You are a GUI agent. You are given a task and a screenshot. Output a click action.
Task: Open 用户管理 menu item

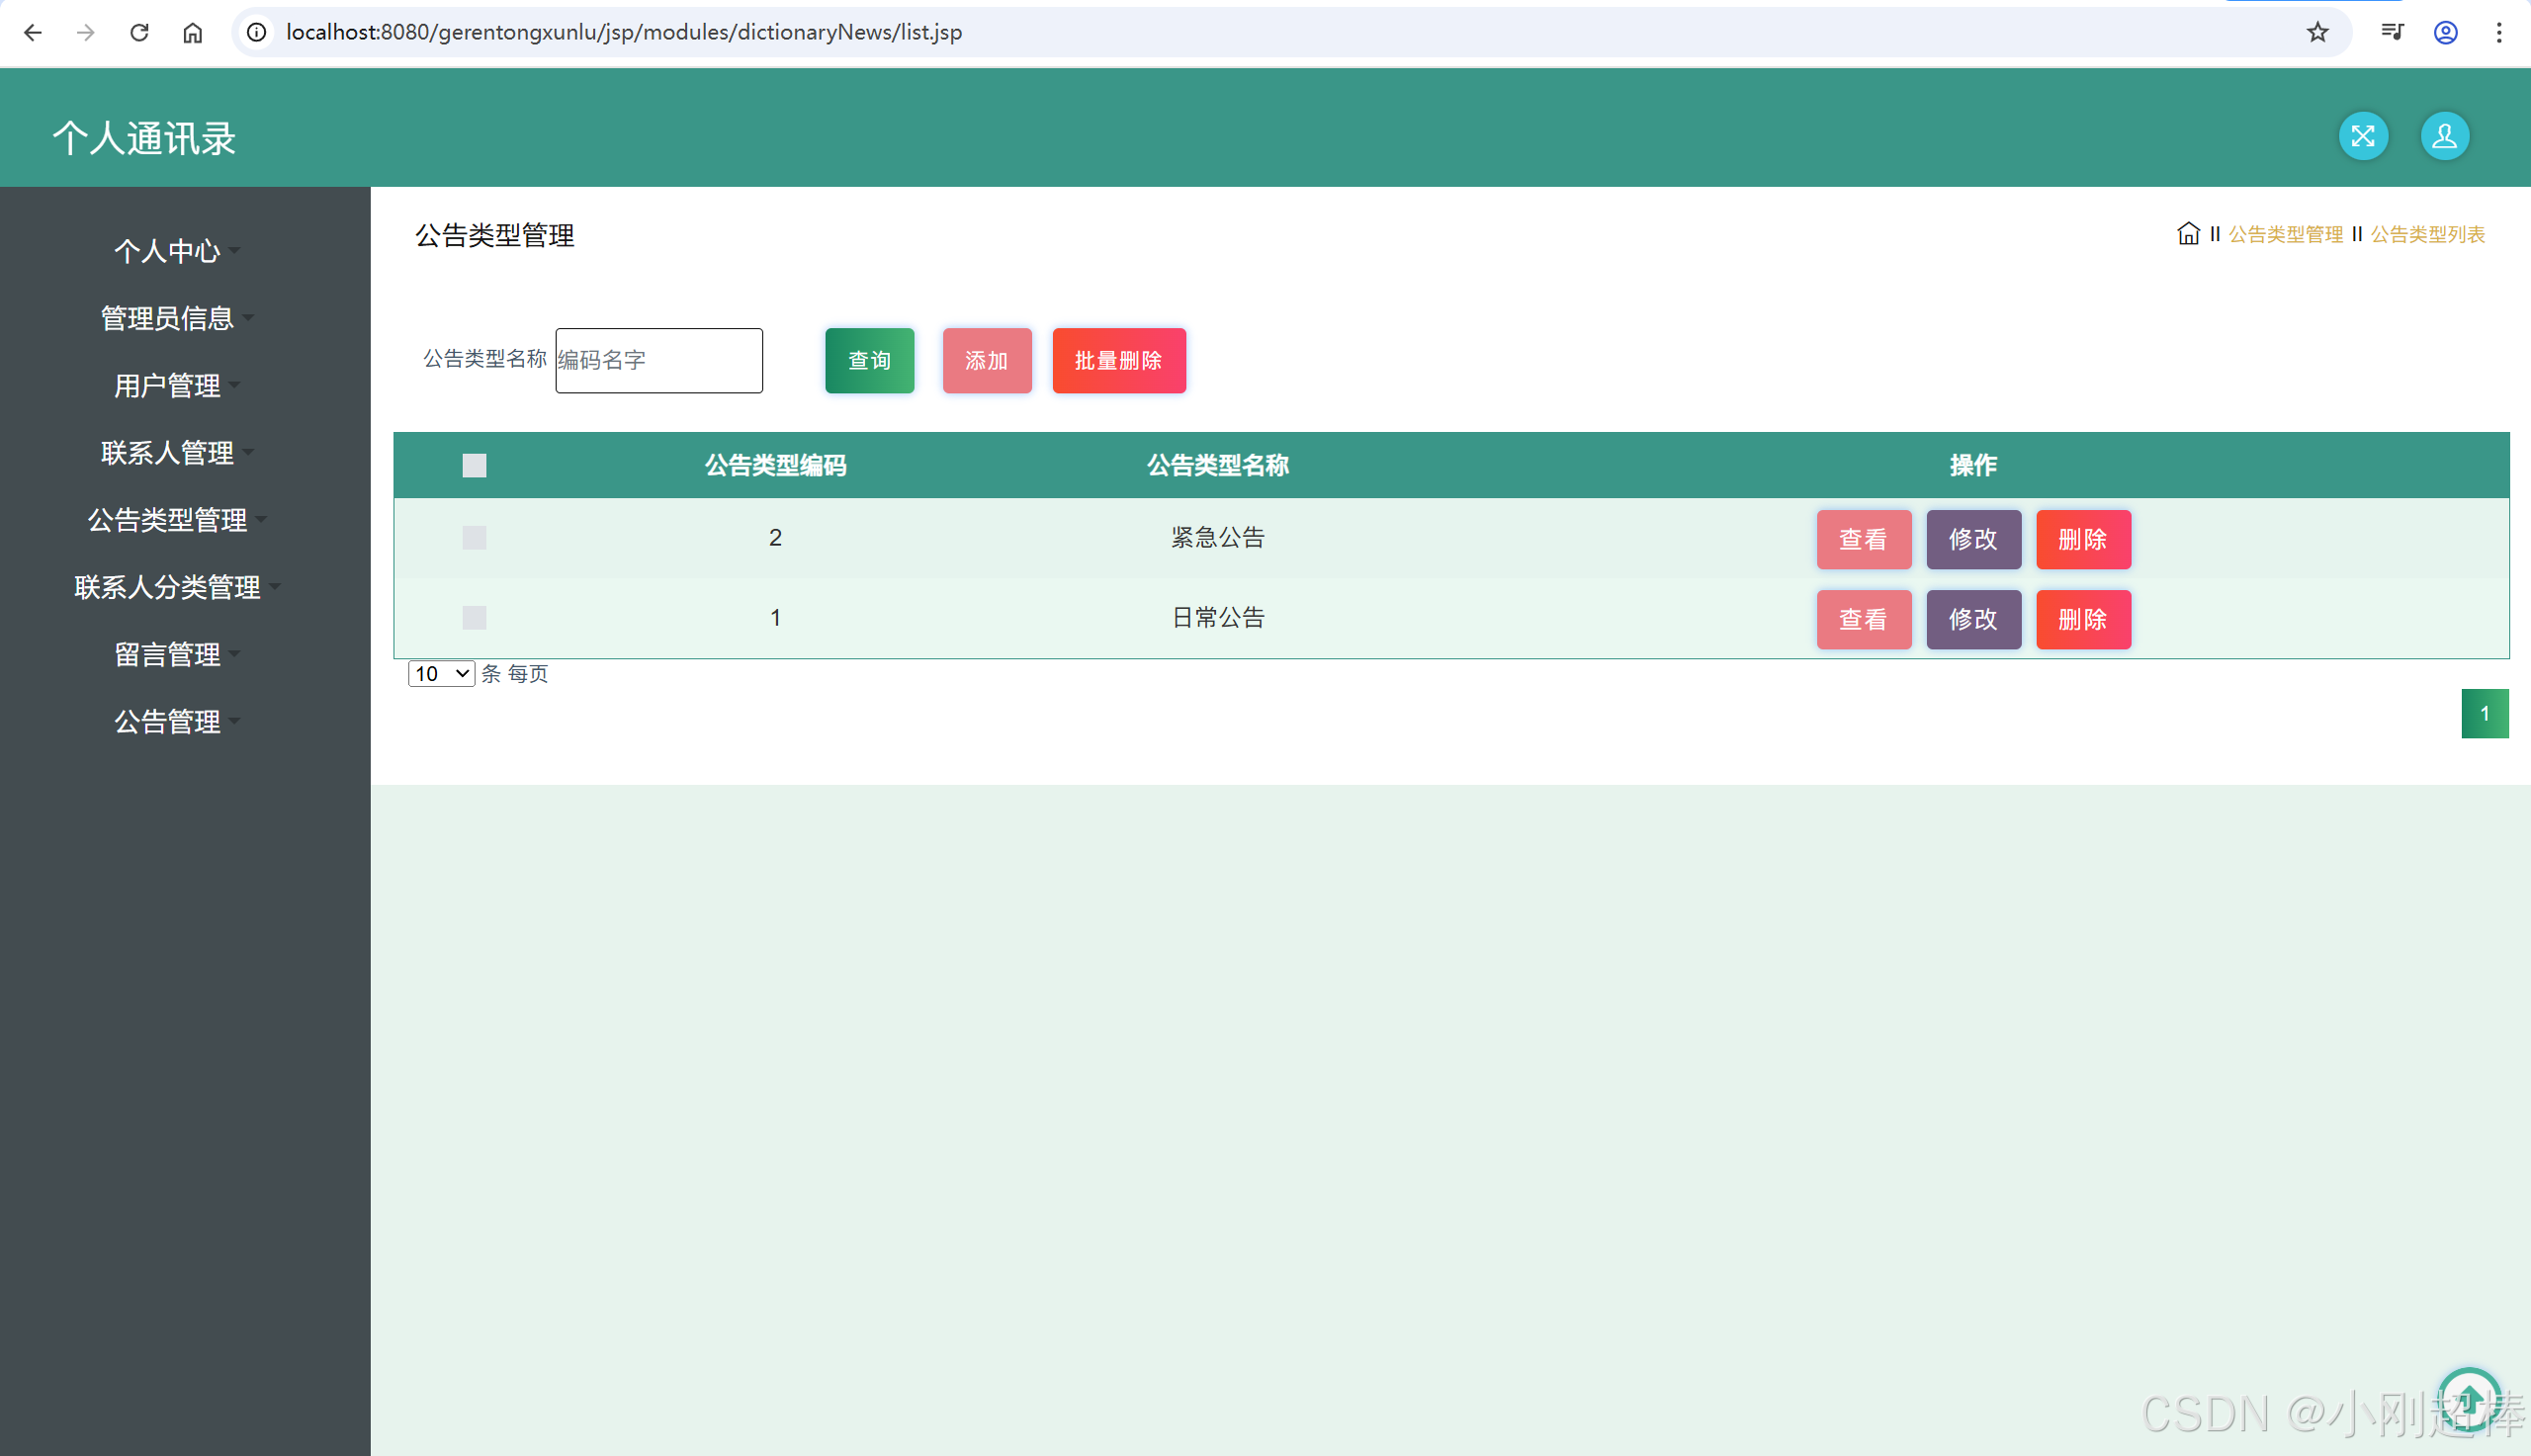pos(168,385)
